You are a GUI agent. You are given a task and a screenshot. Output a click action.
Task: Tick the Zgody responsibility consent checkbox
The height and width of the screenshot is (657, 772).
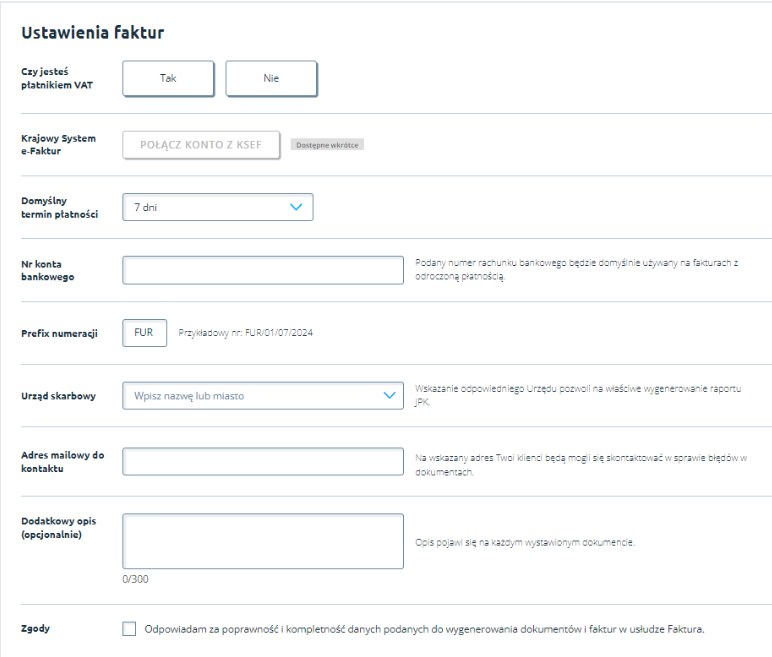pos(129,629)
